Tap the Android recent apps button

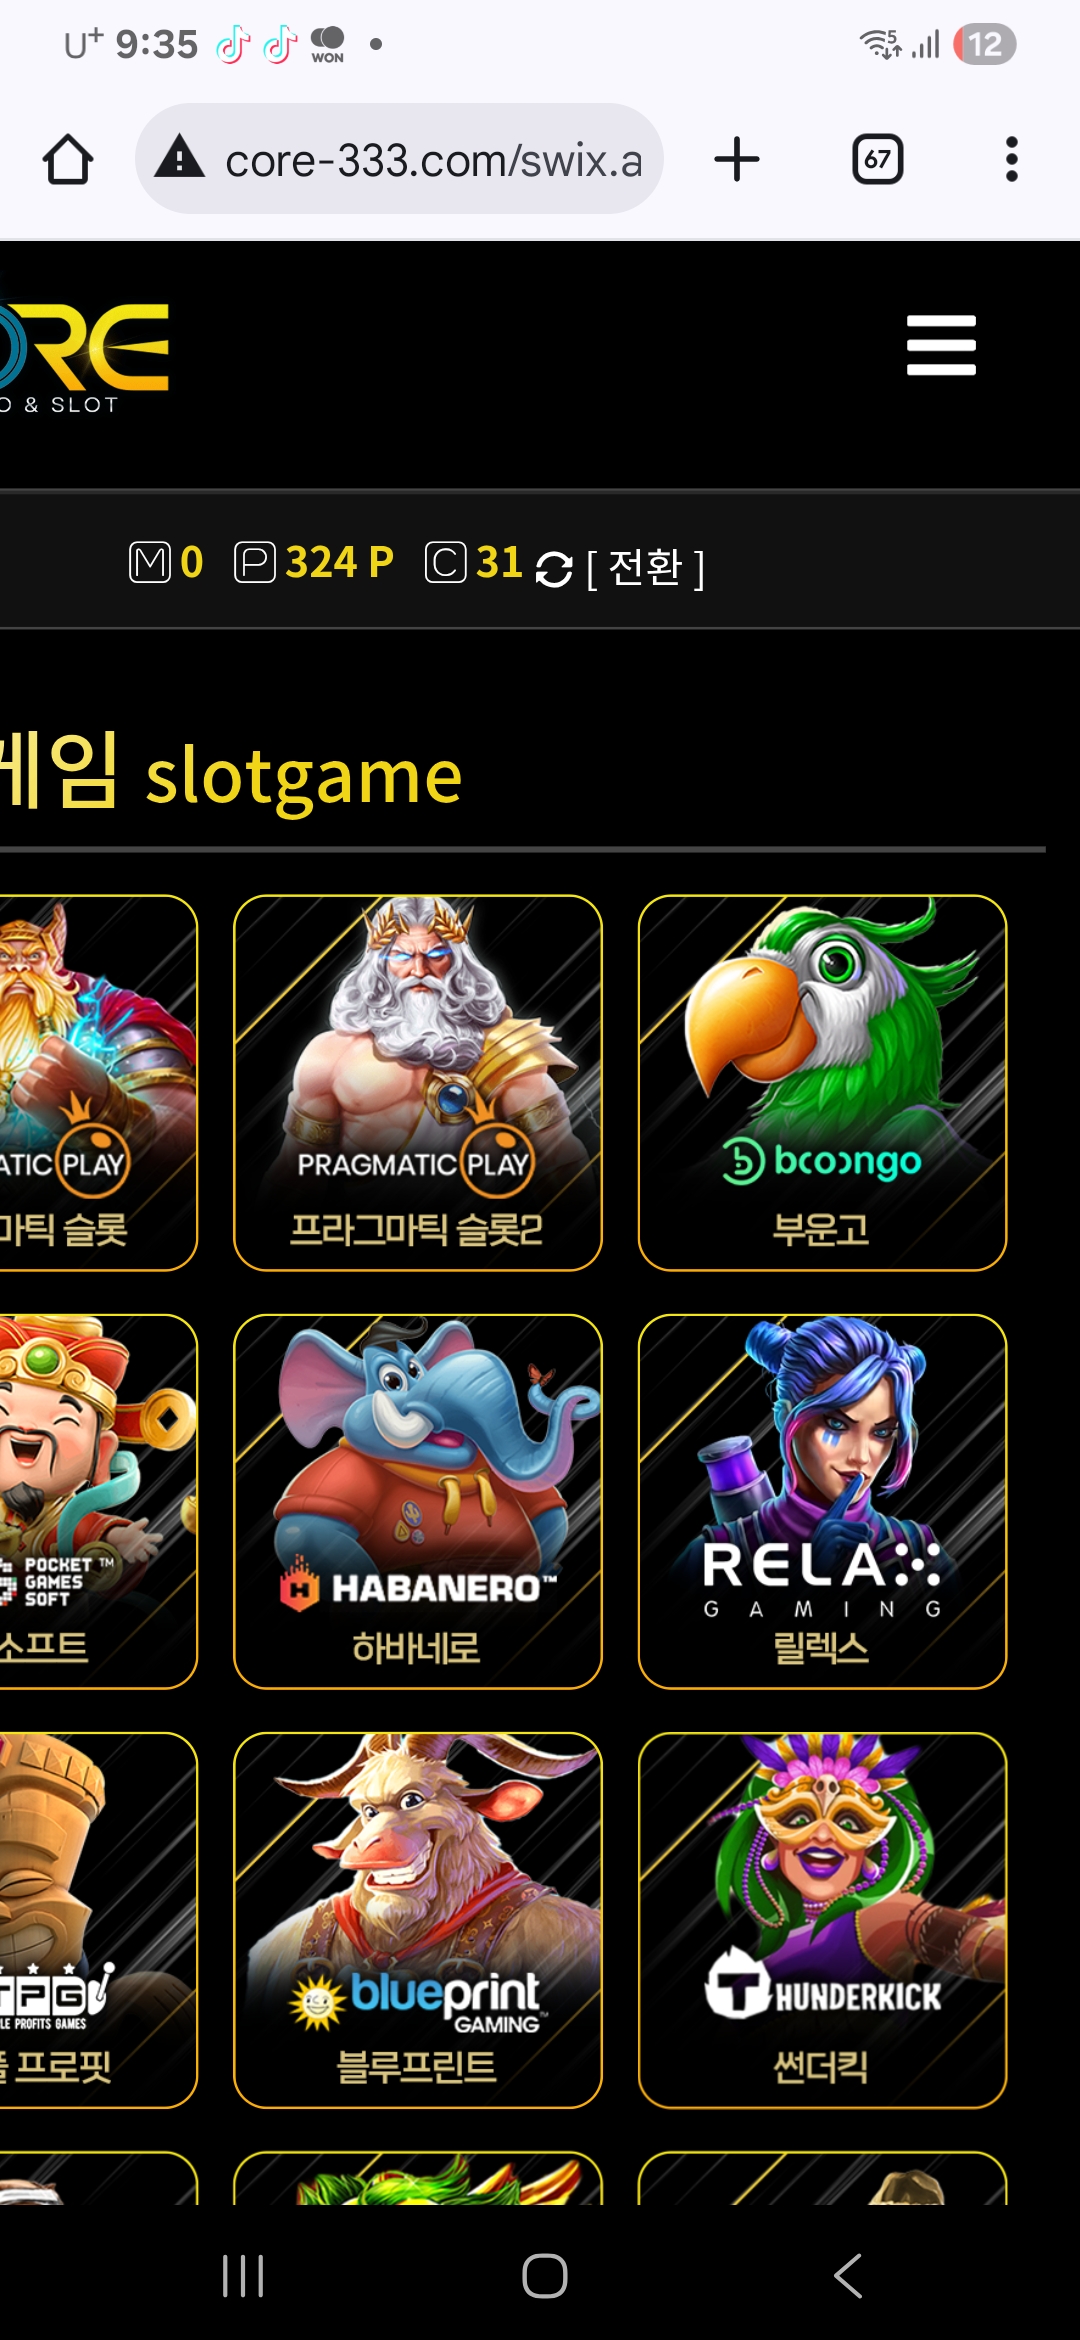243,2276
